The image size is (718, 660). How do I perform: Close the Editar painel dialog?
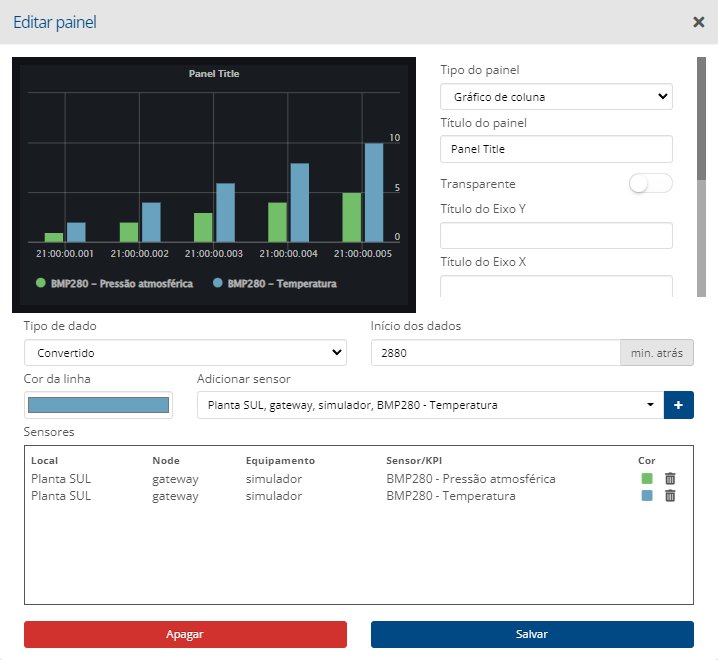pyautogui.click(x=698, y=22)
